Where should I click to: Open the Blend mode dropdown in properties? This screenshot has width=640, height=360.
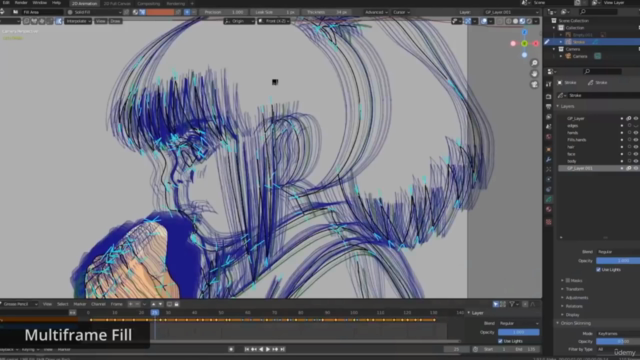(x=618, y=252)
